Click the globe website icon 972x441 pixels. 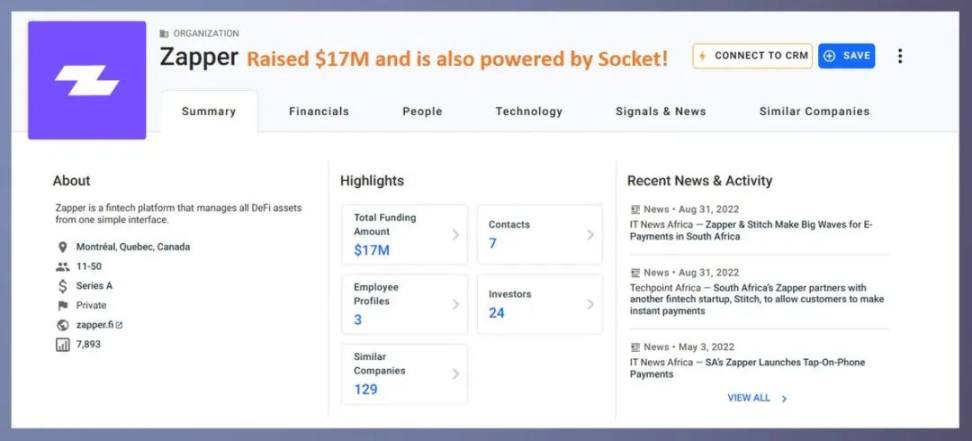(x=62, y=325)
